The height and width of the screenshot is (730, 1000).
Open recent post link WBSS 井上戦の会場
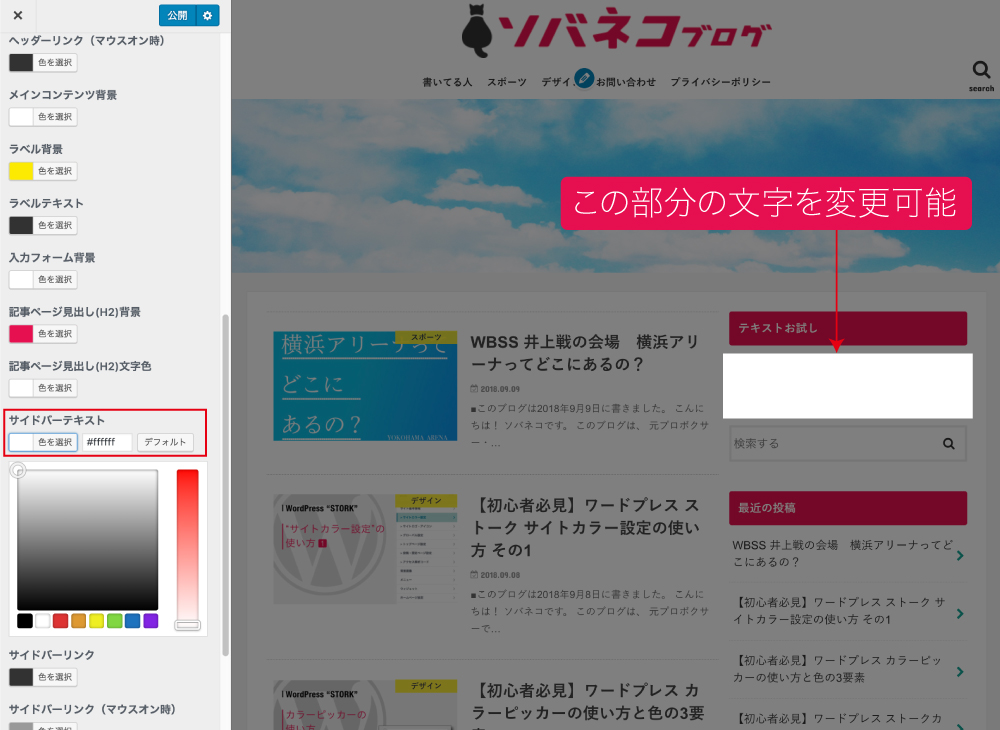click(842, 553)
